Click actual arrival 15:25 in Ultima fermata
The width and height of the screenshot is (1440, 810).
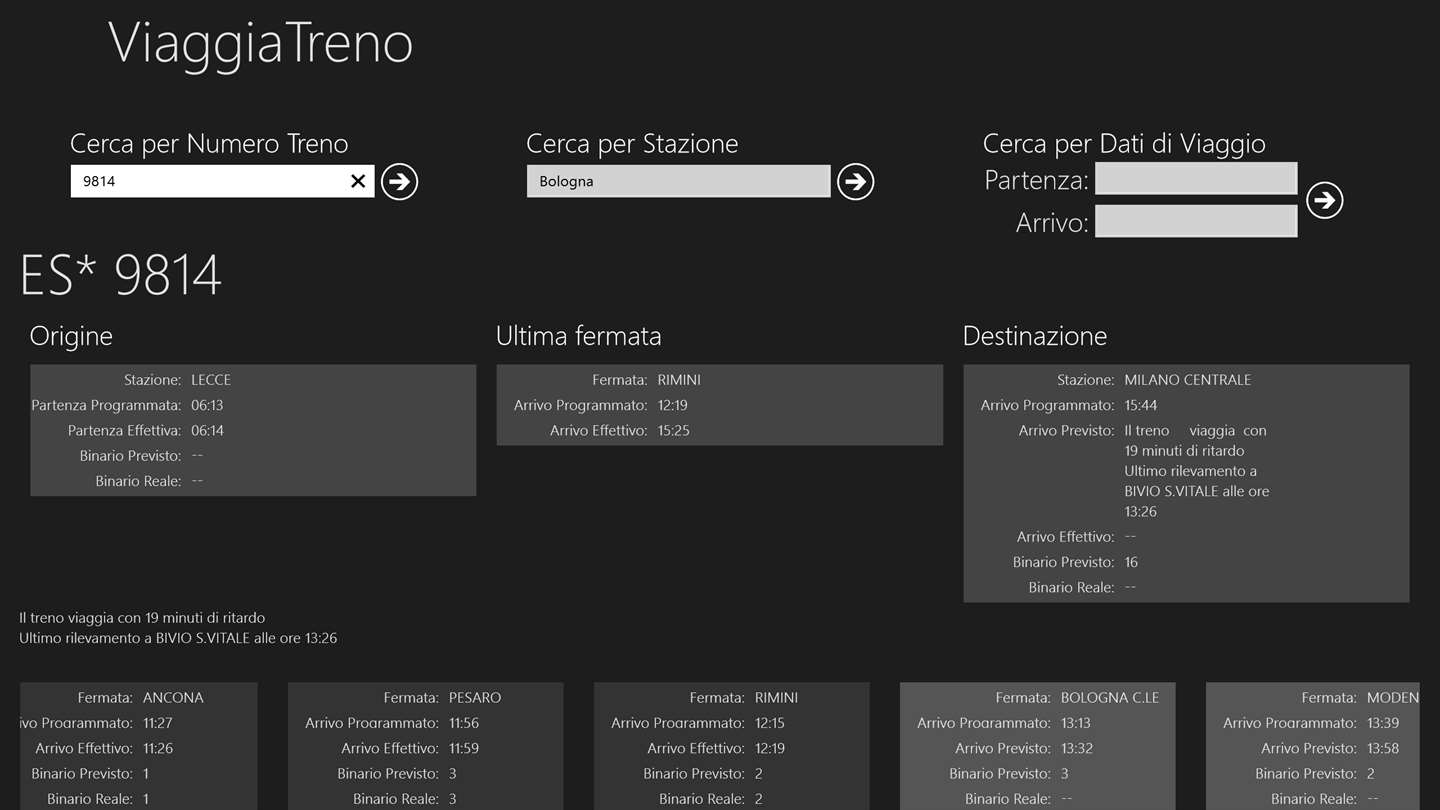(674, 430)
